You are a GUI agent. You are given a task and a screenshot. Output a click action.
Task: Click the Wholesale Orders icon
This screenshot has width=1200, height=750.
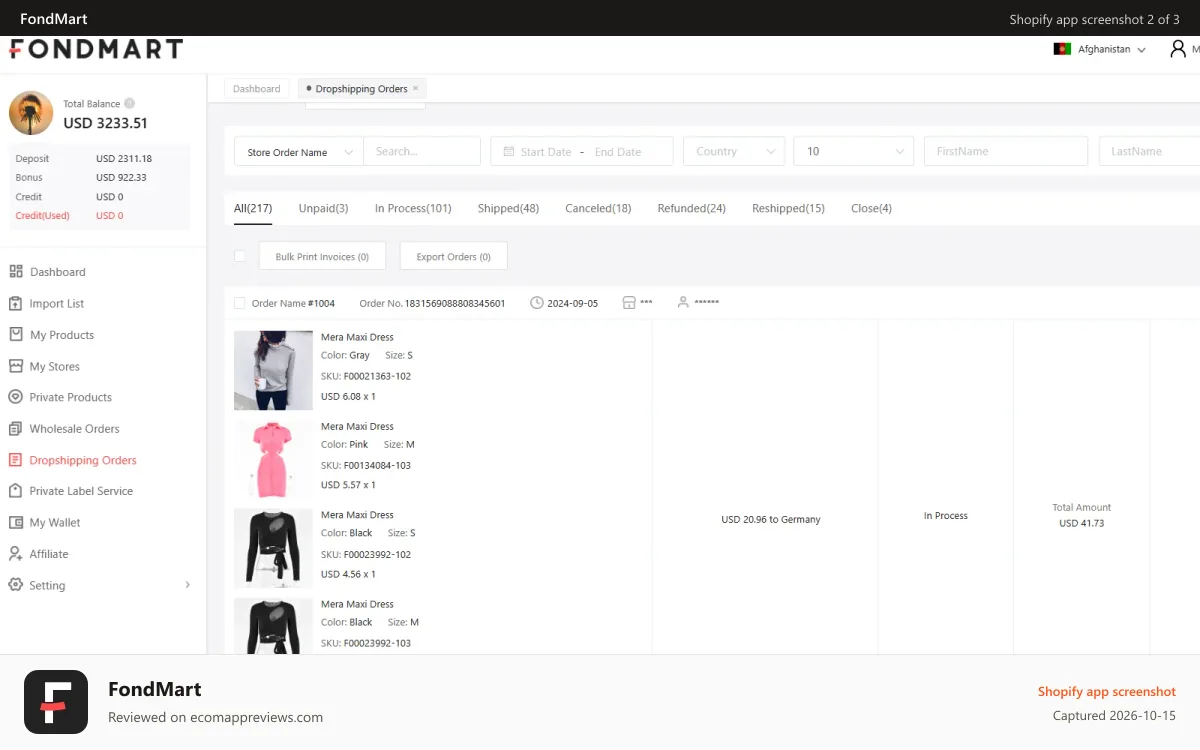point(15,429)
